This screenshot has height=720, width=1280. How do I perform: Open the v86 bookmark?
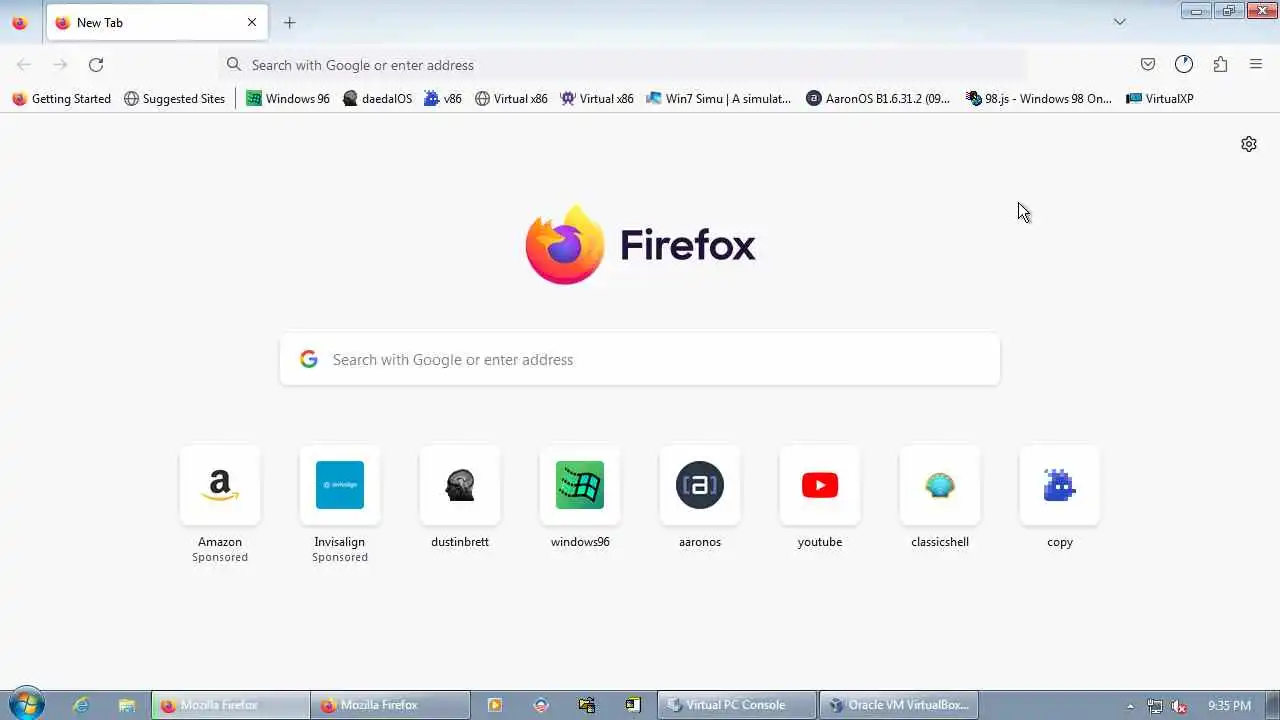[443, 98]
